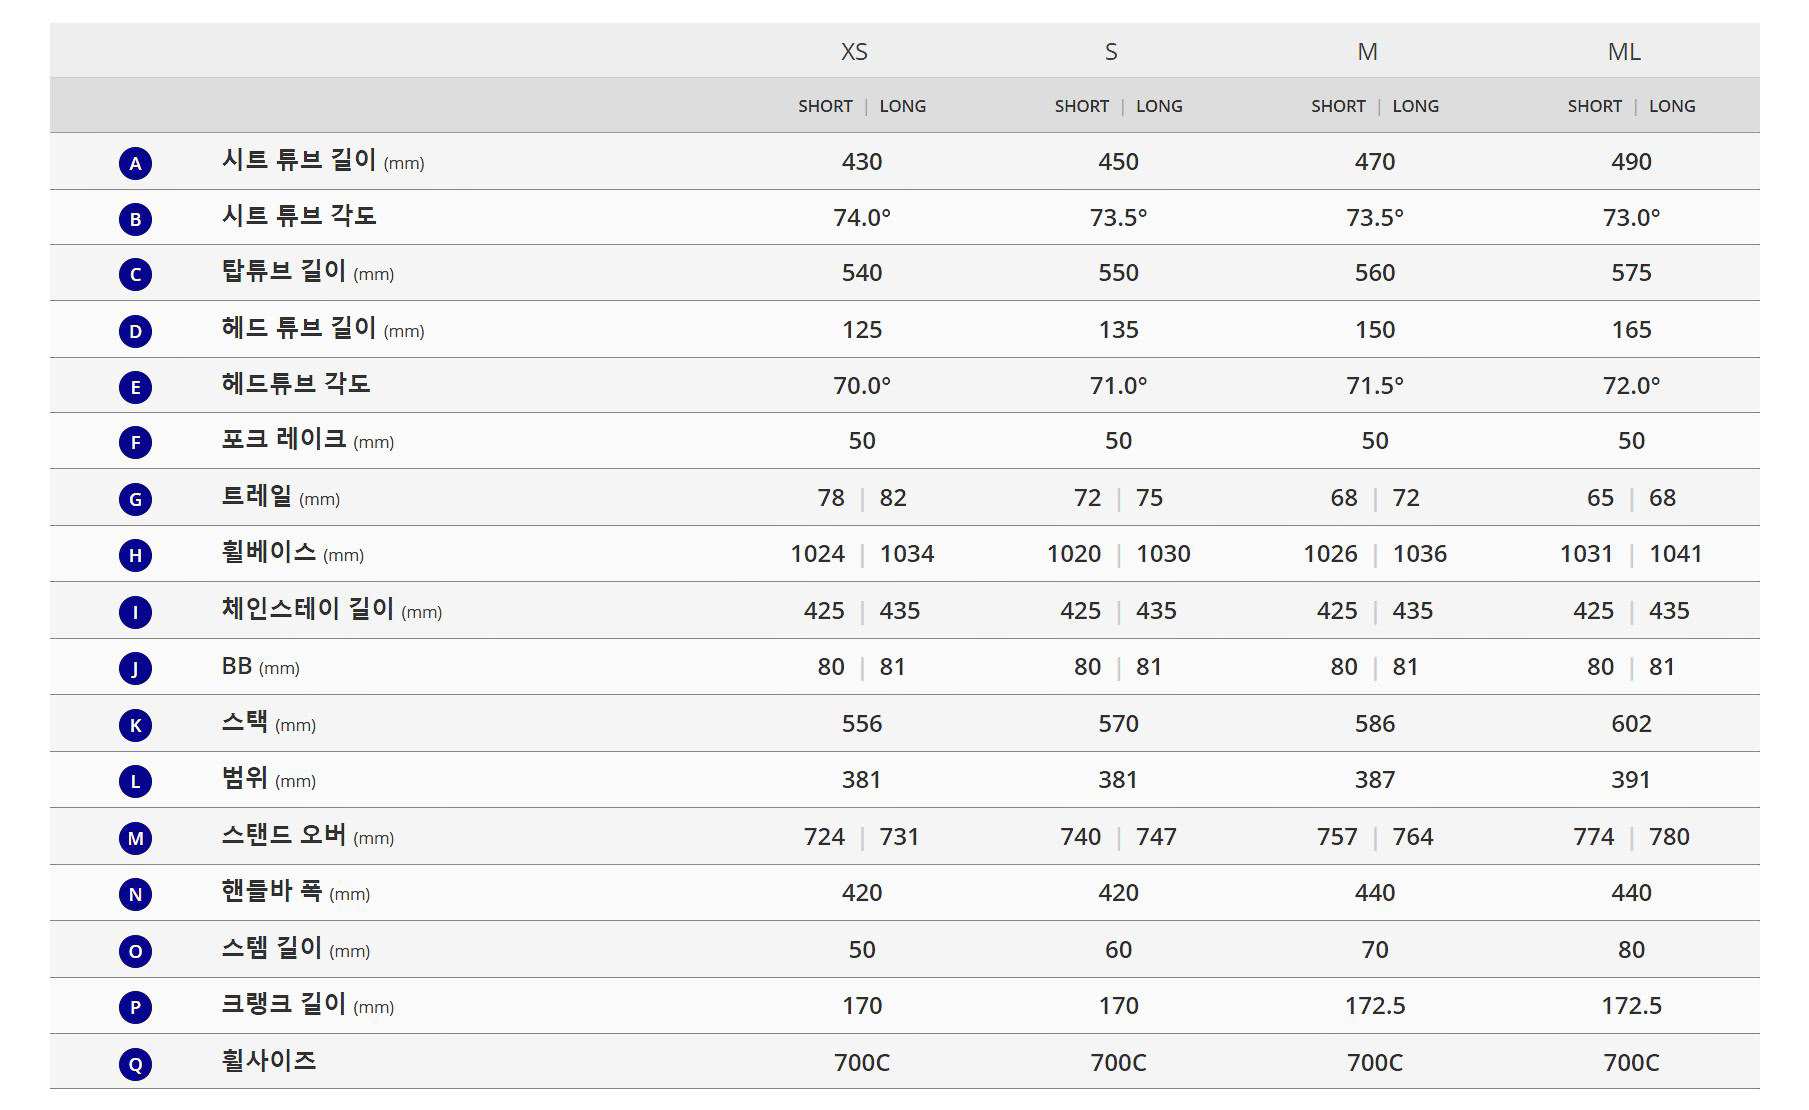
Task: Select the ML size column header
Action: (x=1624, y=52)
